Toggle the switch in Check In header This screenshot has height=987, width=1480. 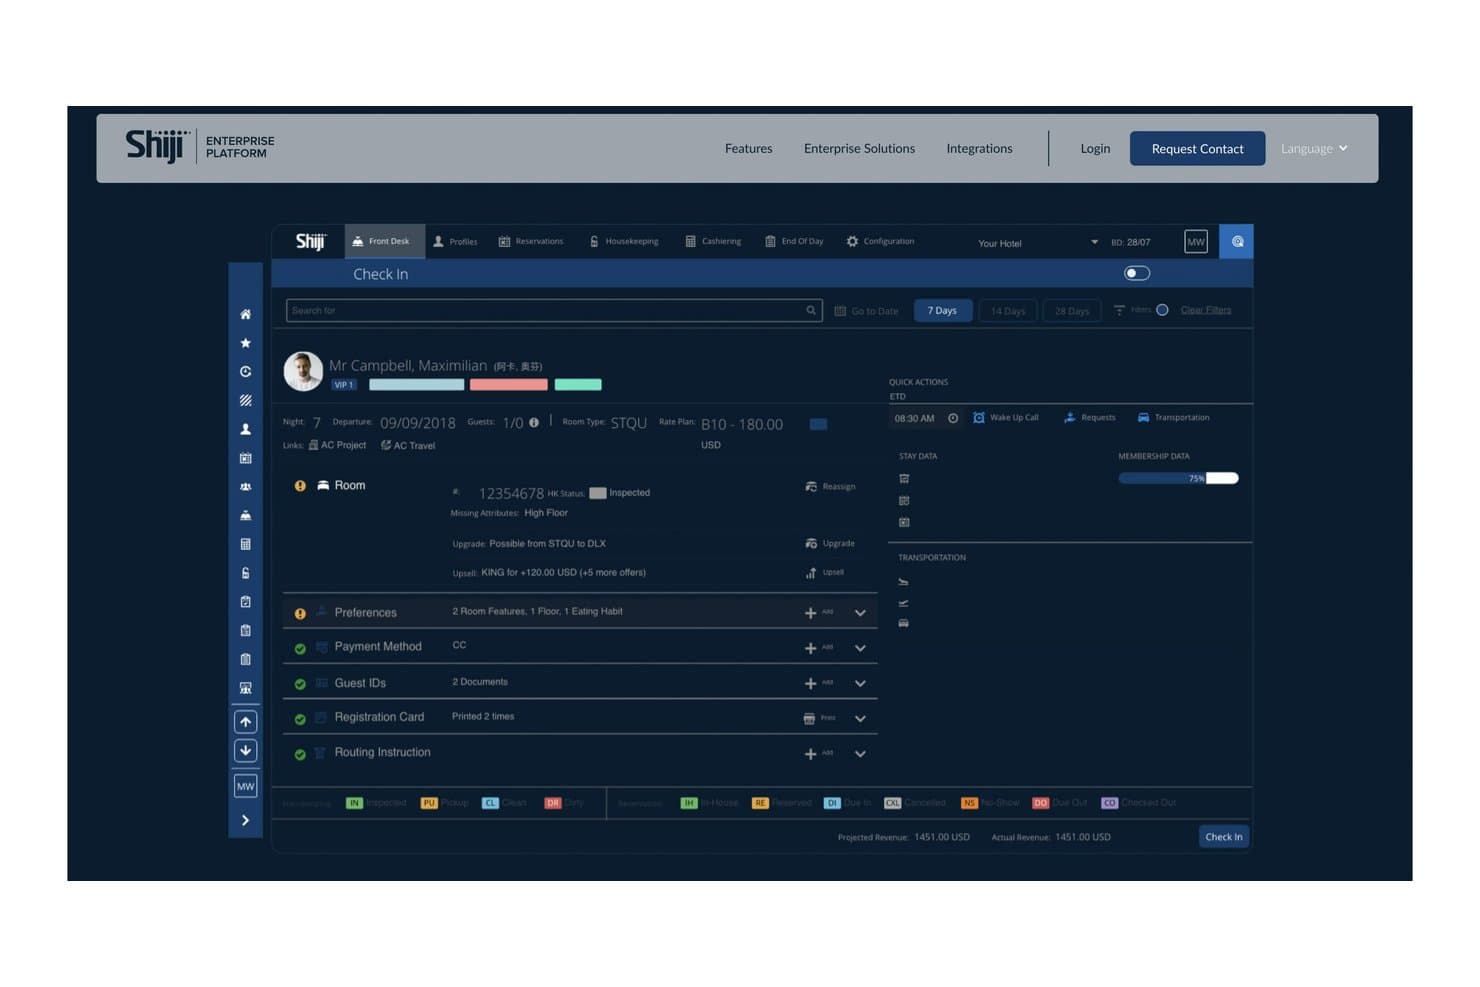[1137, 273]
